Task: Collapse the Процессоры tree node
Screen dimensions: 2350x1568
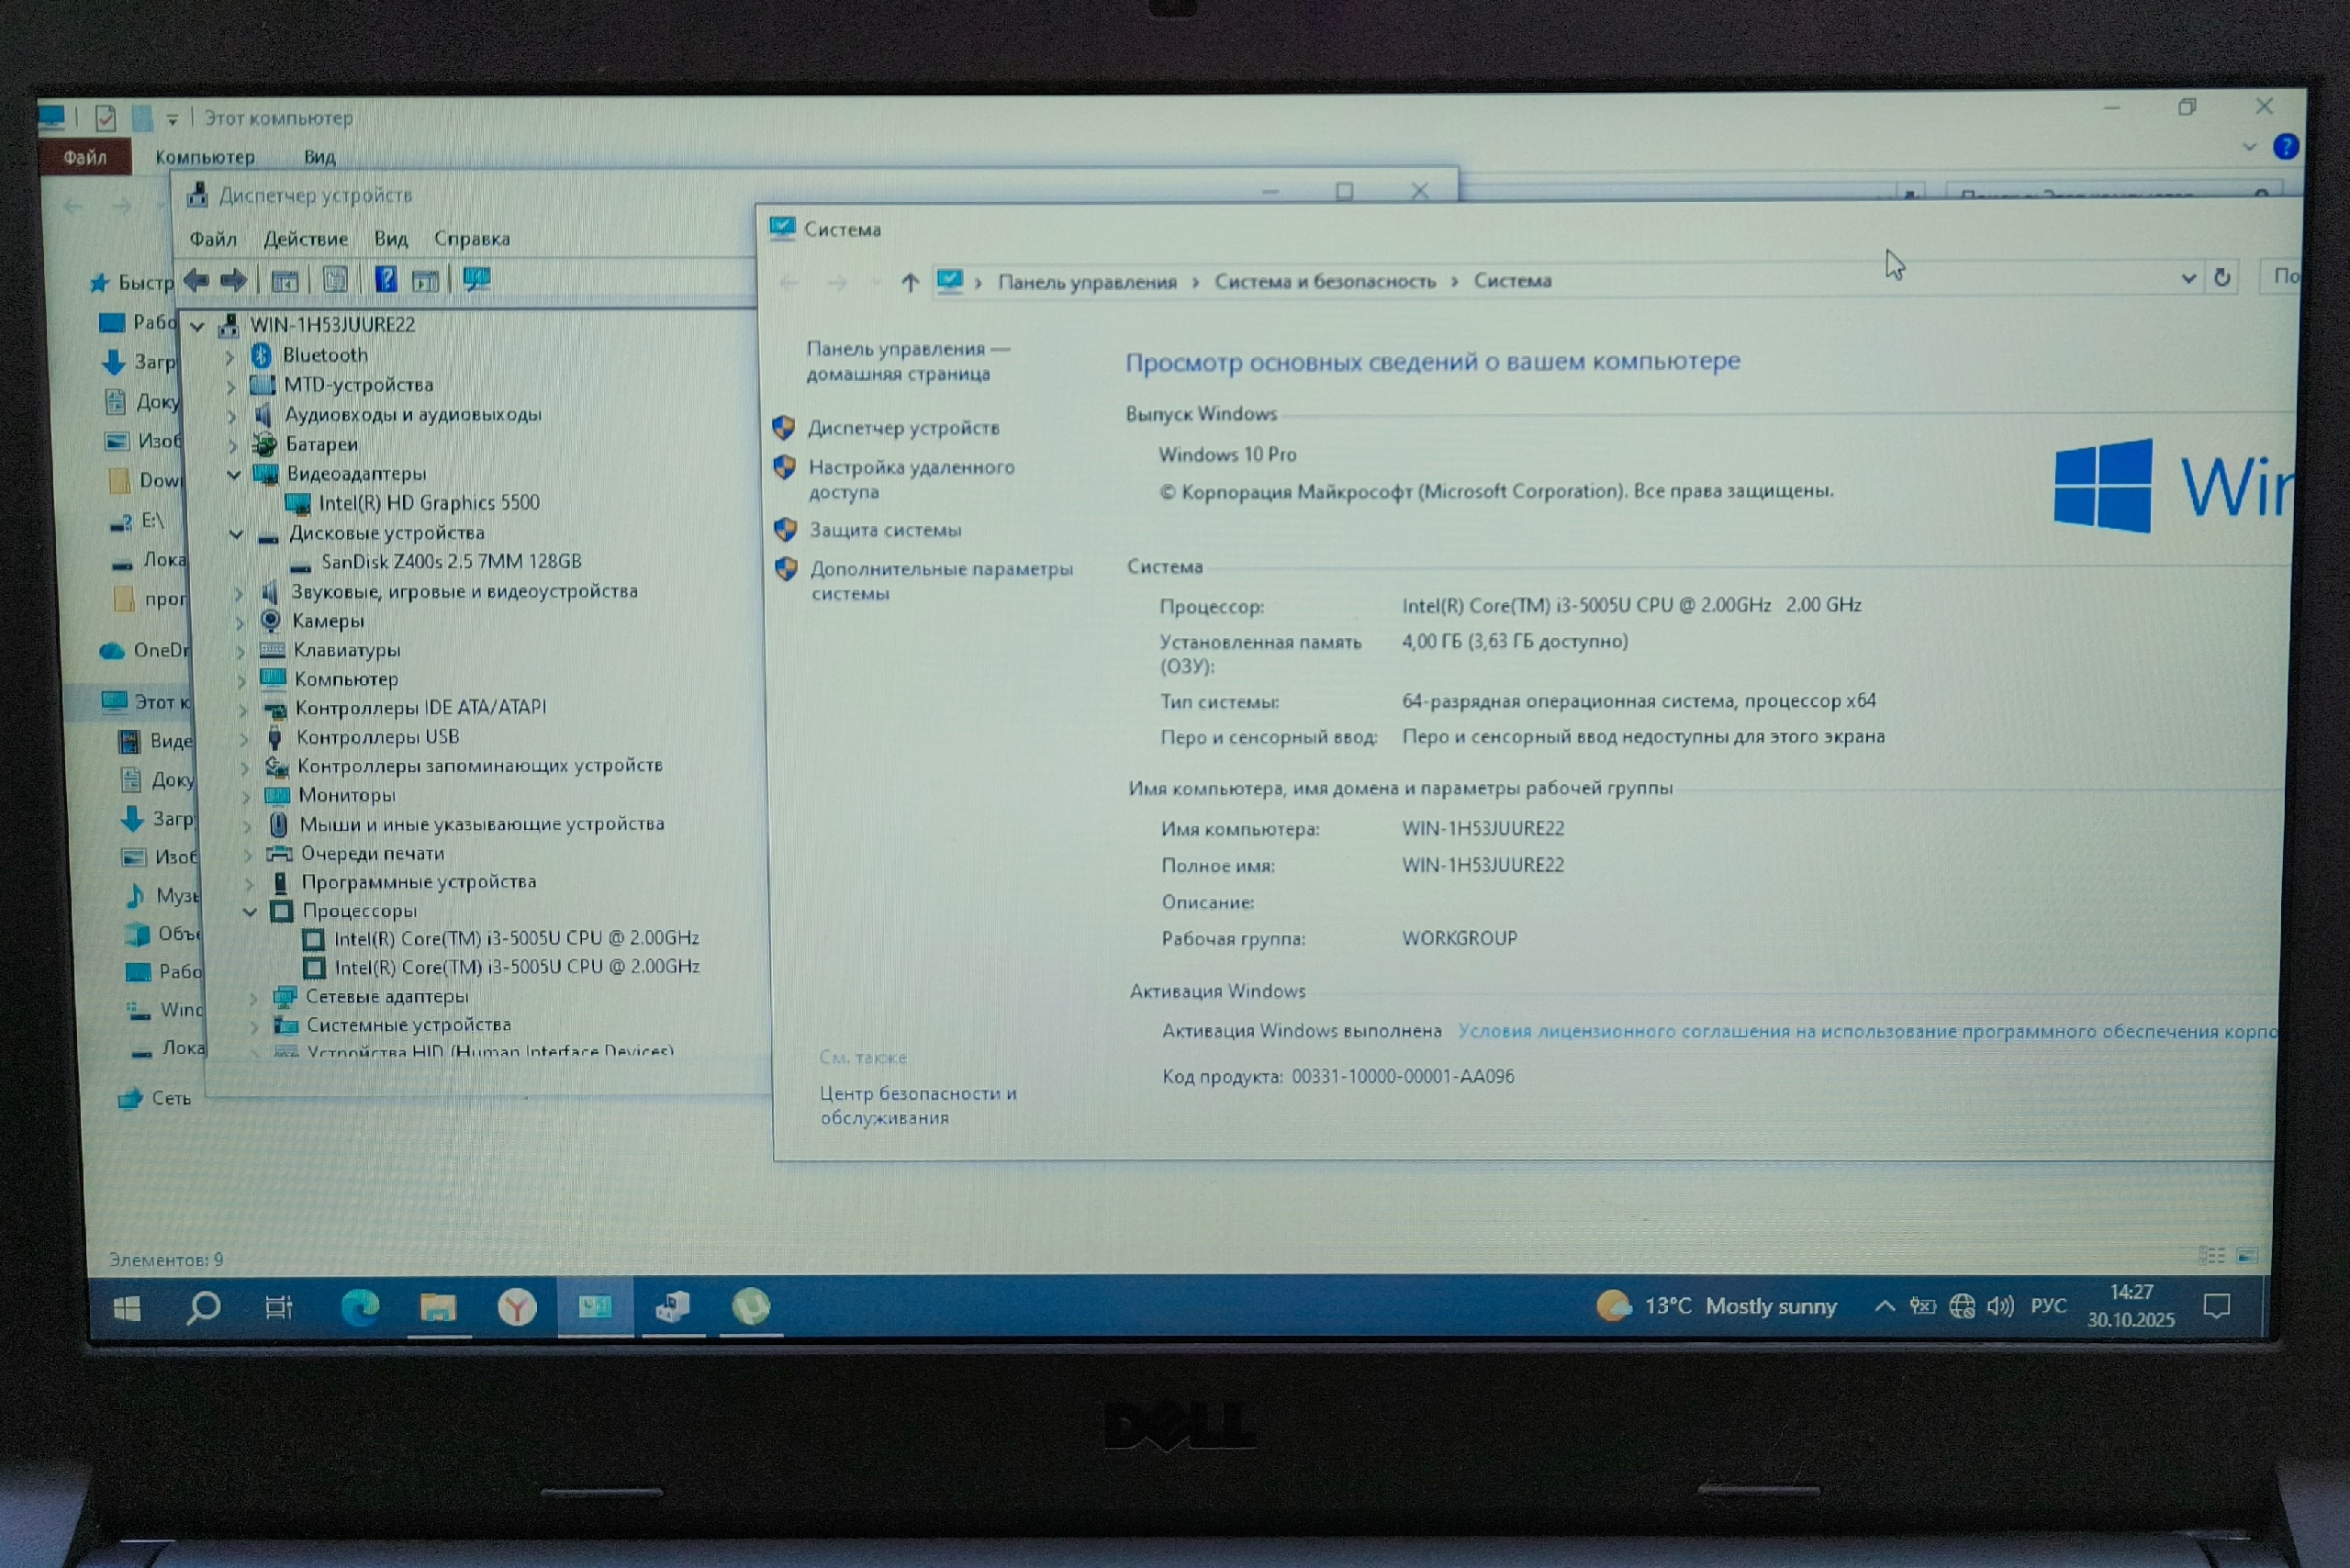Action: 250,911
